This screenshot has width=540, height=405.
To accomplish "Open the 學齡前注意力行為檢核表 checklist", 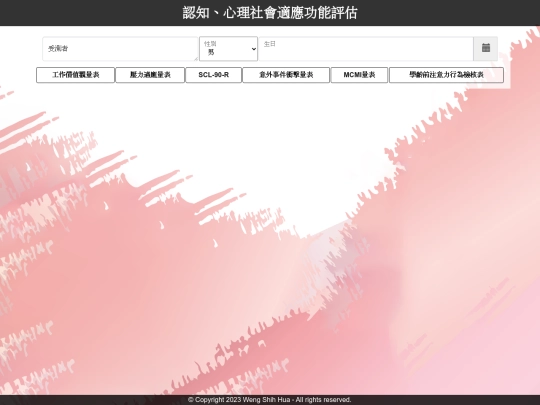I will coord(446,75).
